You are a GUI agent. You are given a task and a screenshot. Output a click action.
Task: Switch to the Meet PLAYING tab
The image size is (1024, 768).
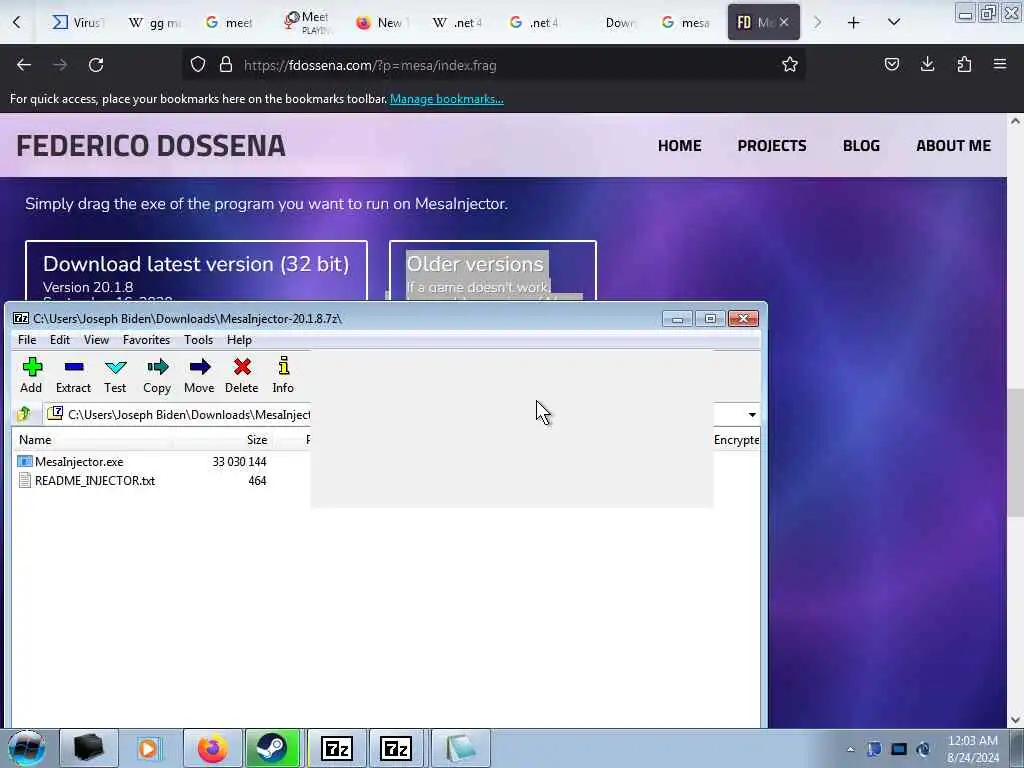pos(307,23)
